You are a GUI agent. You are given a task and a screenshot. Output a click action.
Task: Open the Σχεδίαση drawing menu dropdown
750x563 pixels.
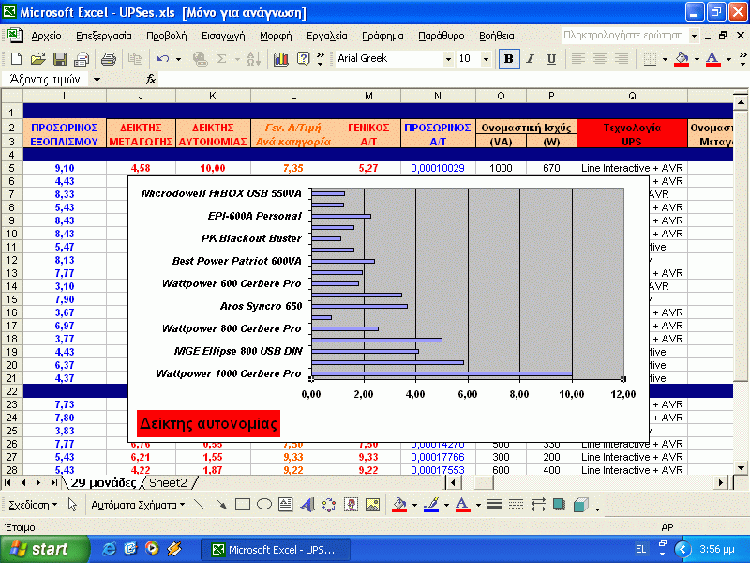pyautogui.click(x=33, y=505)
